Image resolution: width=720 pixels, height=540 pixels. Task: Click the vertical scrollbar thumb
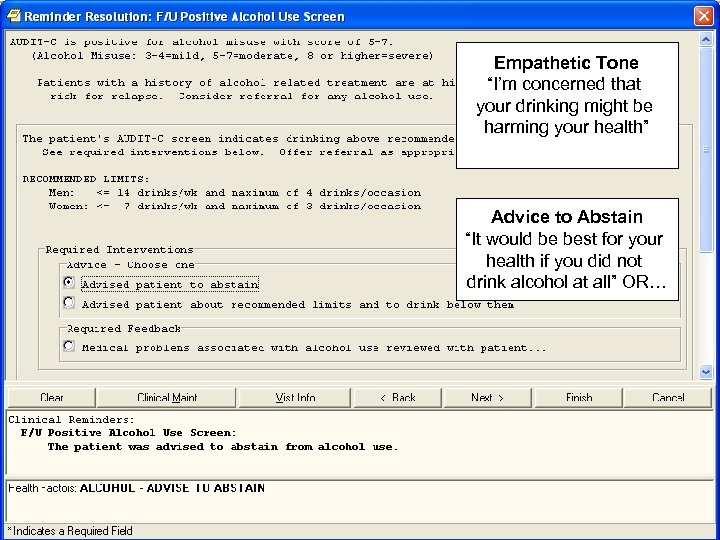706,149
